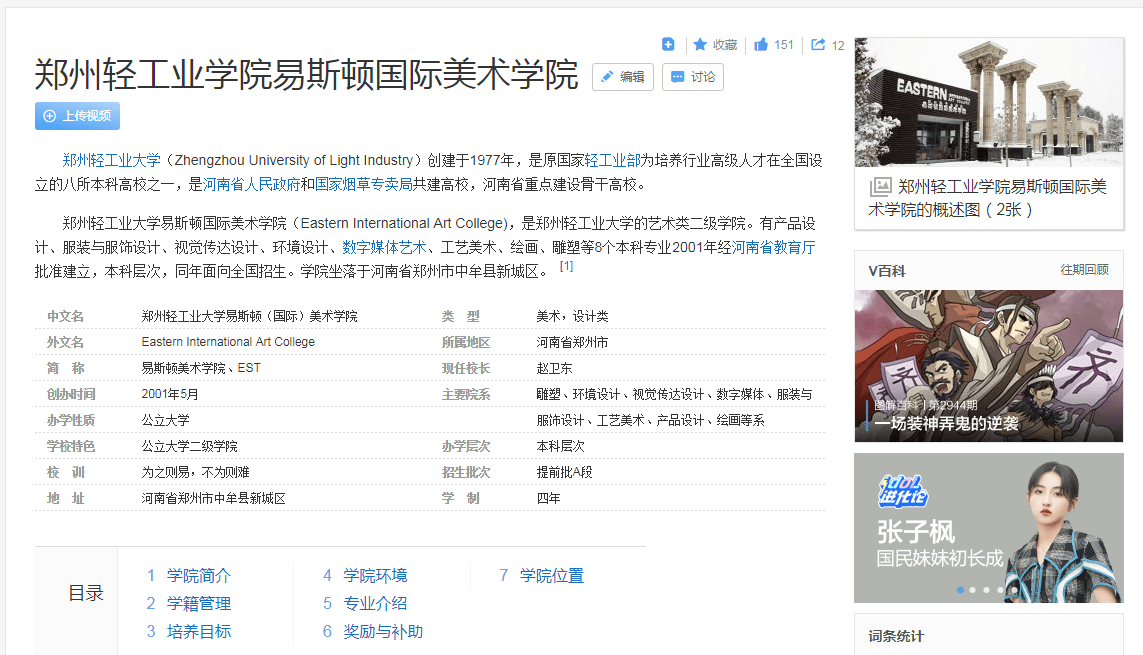1143x655 pixels.
Task: Click the share arrow icon
Action: tap(818, 44)
